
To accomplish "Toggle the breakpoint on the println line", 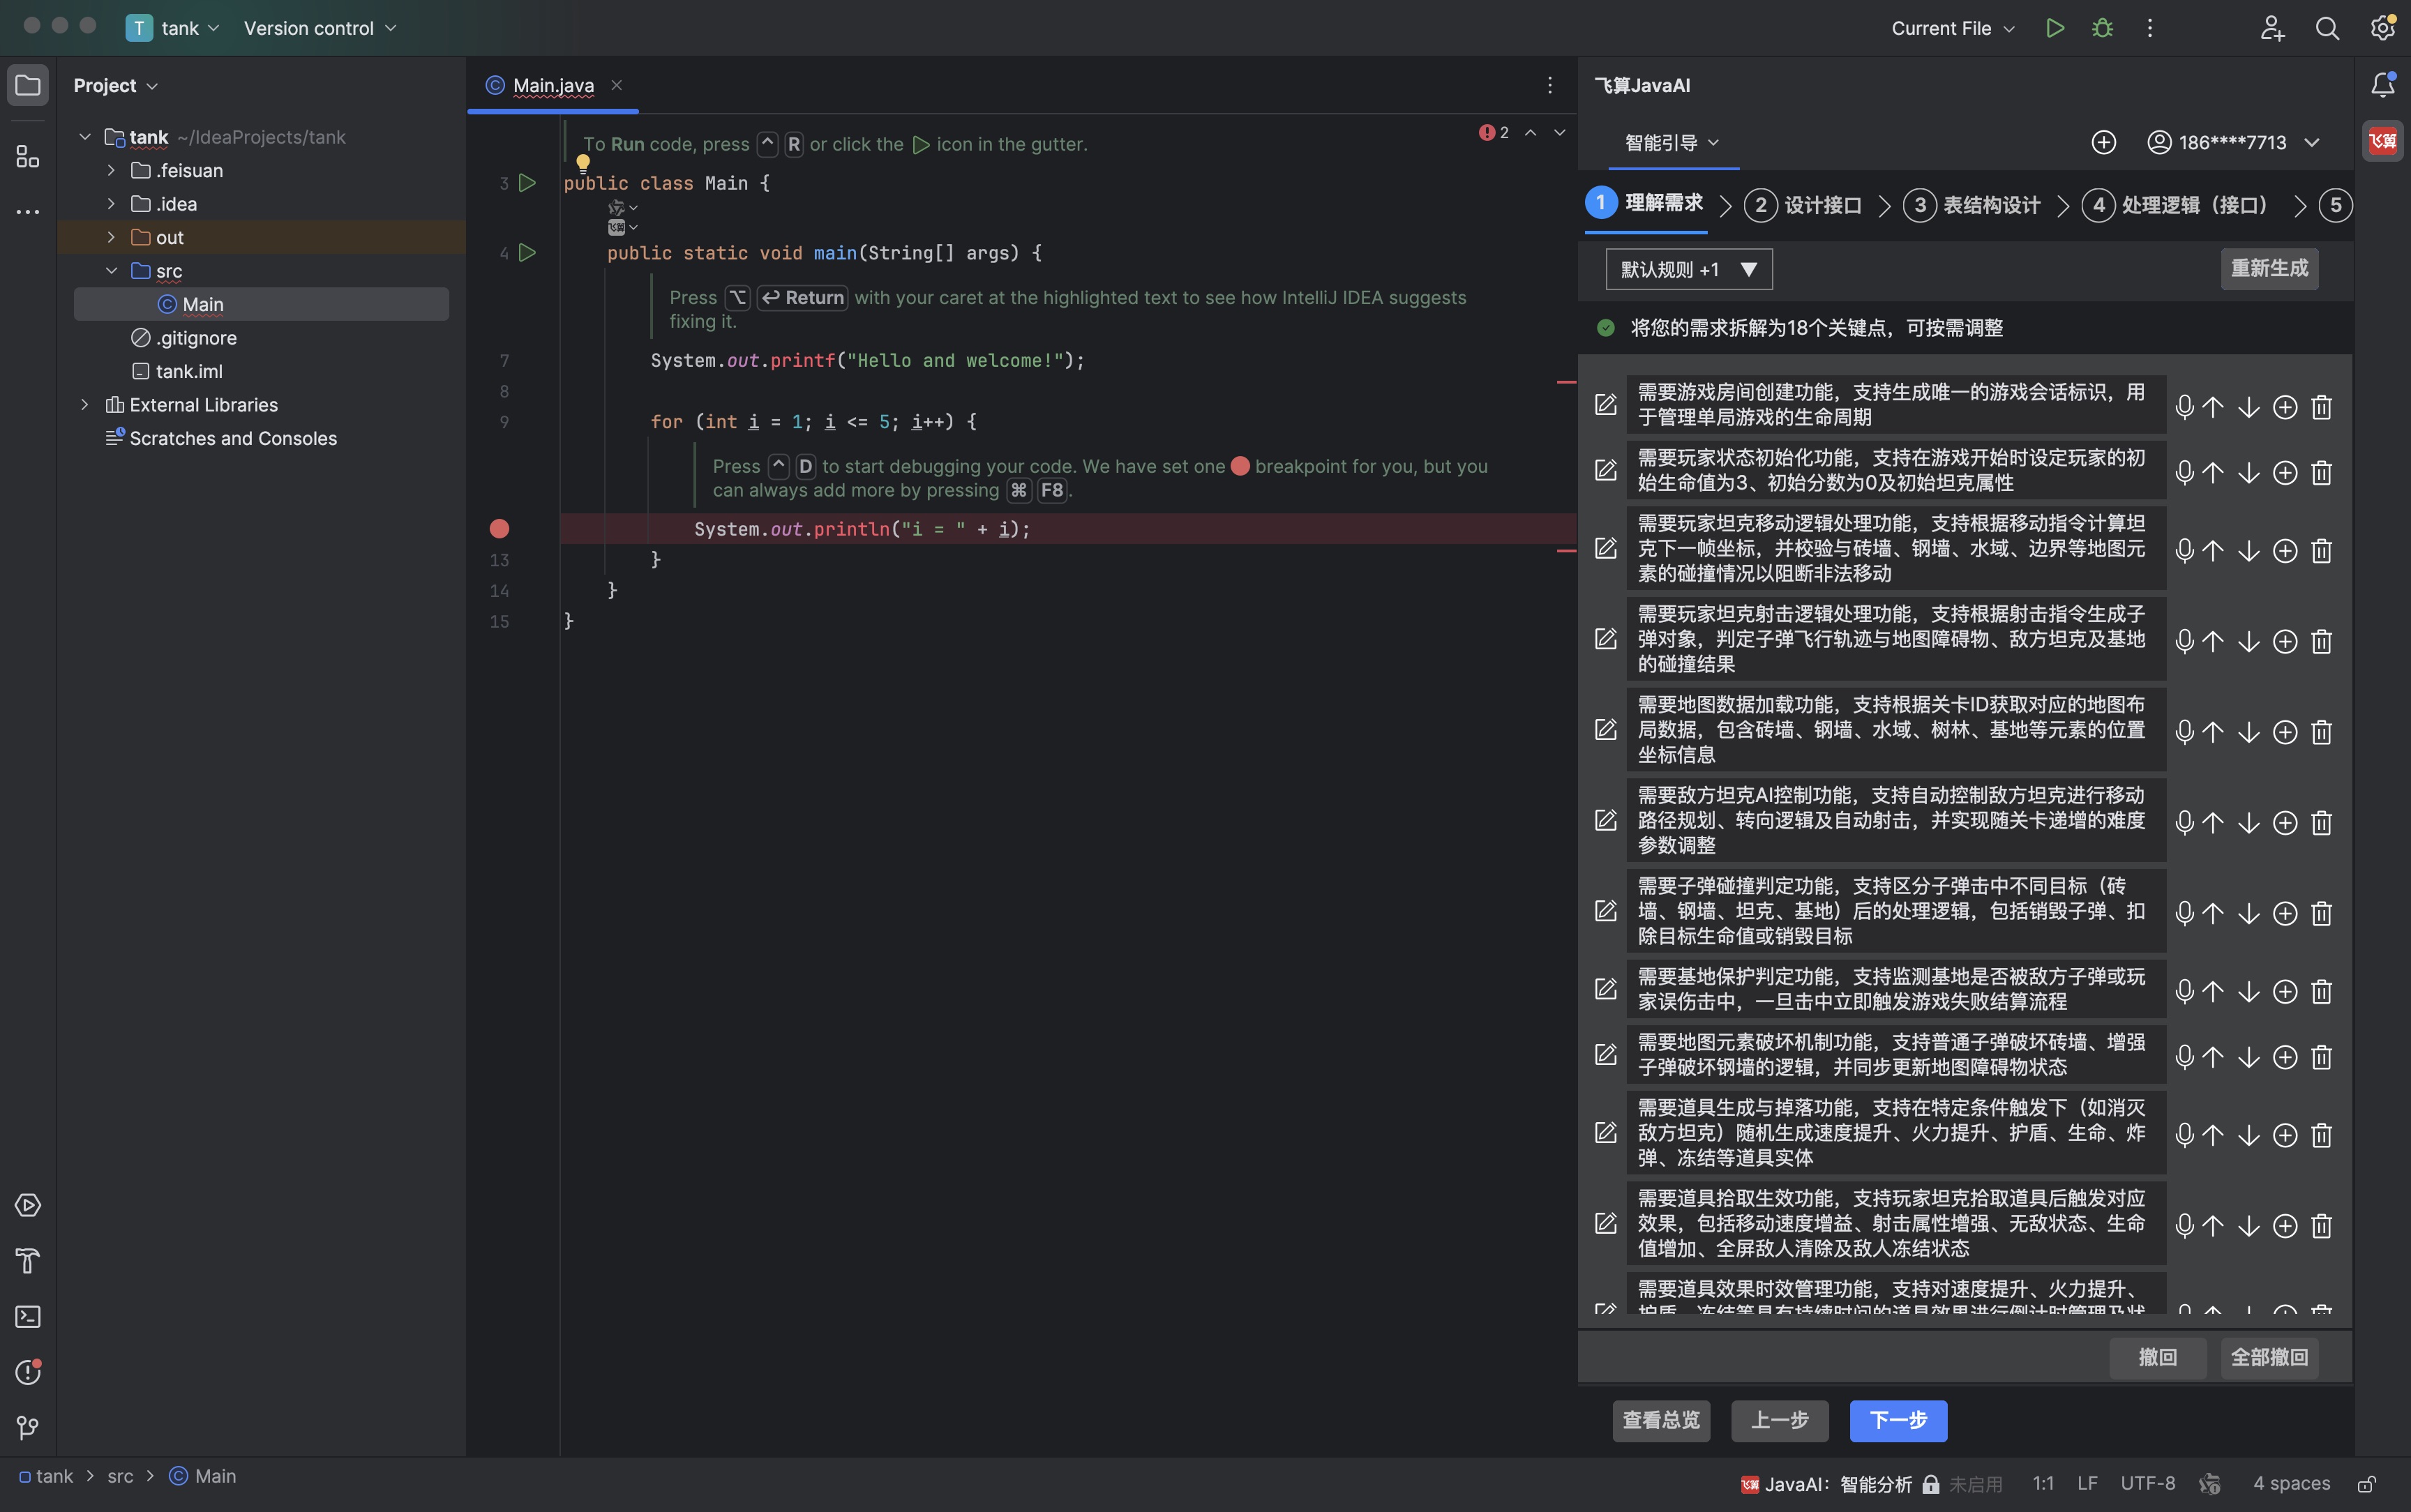I will tap(499, 529).
